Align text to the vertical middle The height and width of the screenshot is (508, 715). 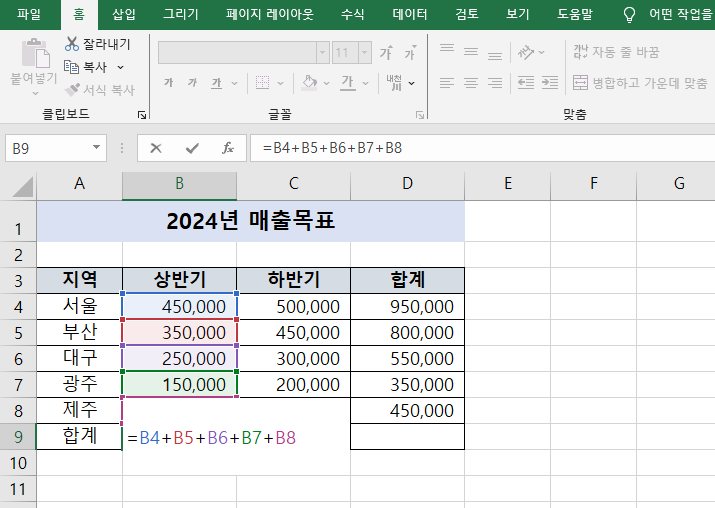(x=471, y=52)
